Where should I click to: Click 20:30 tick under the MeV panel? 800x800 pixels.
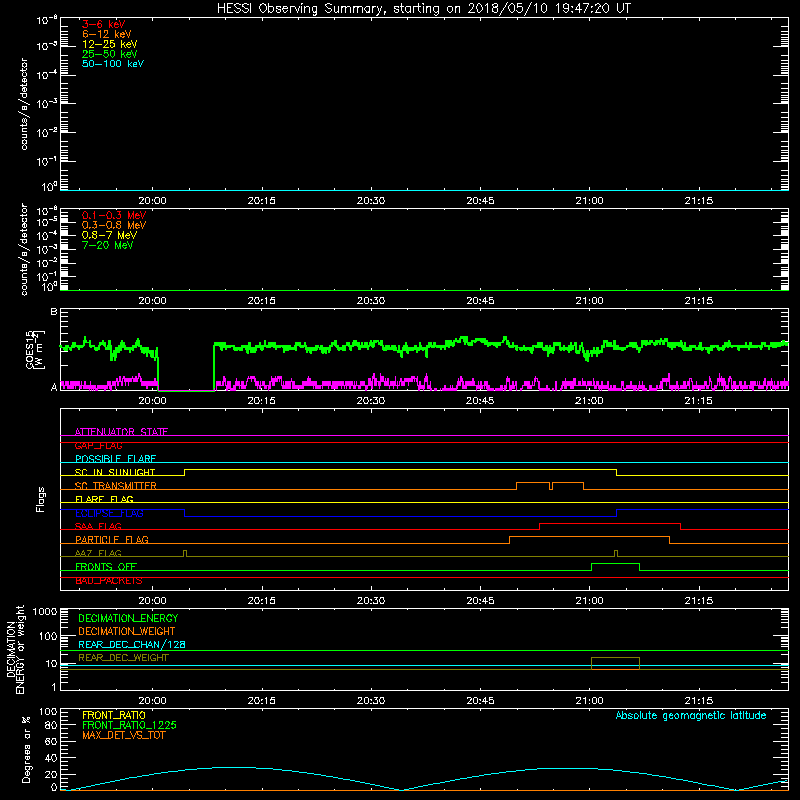pyautogui.click(x=371, y=301)
